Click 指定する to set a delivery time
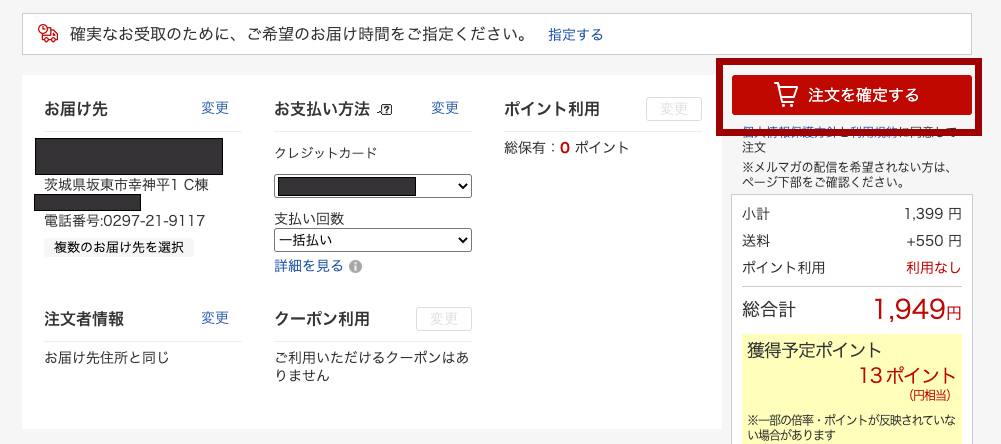This screenshot has height=444, width=1001. pyautogui.click(x=575, y=35)
